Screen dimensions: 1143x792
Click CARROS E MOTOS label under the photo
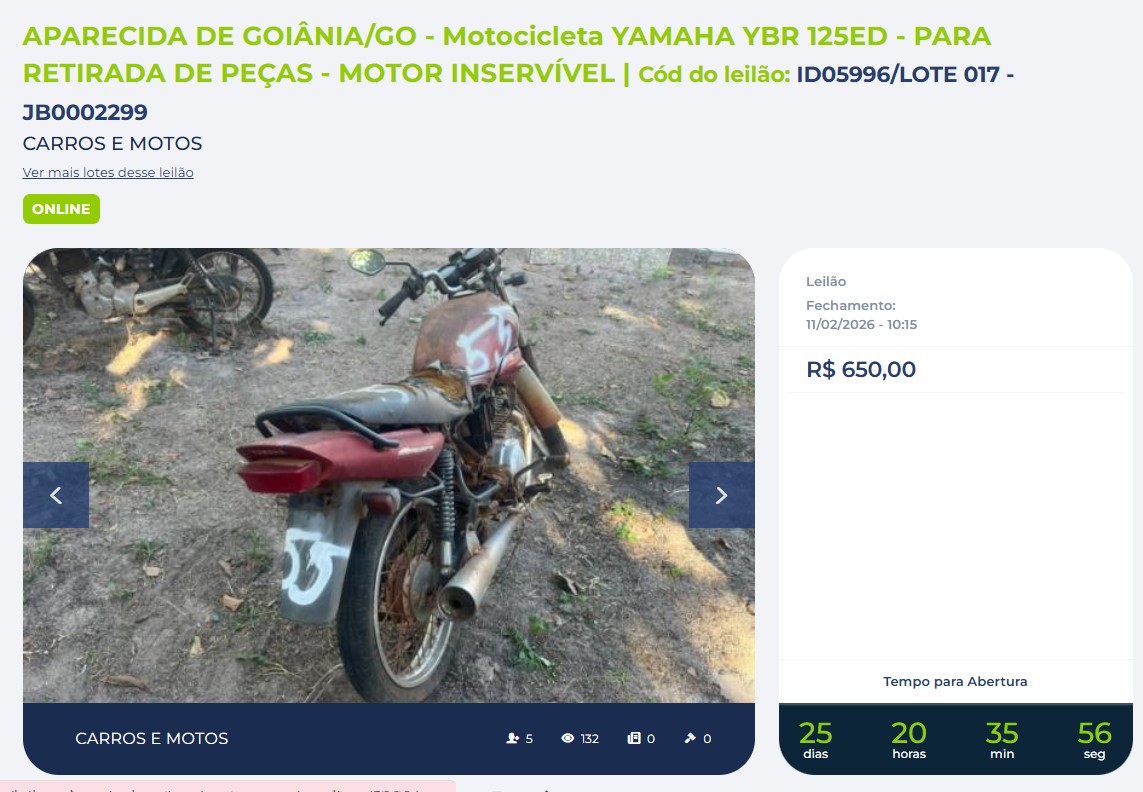point(152,739)
